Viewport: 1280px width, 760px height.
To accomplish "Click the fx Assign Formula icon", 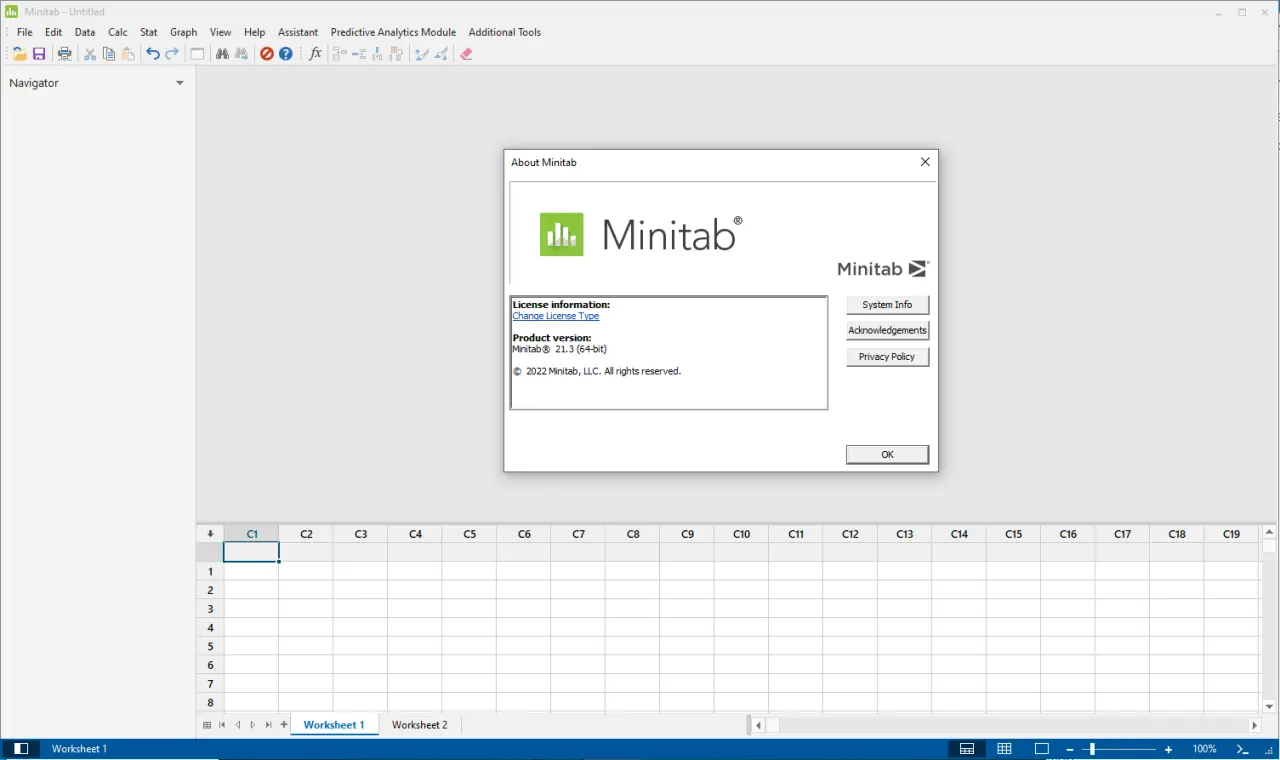I will [x=315, y=54].
